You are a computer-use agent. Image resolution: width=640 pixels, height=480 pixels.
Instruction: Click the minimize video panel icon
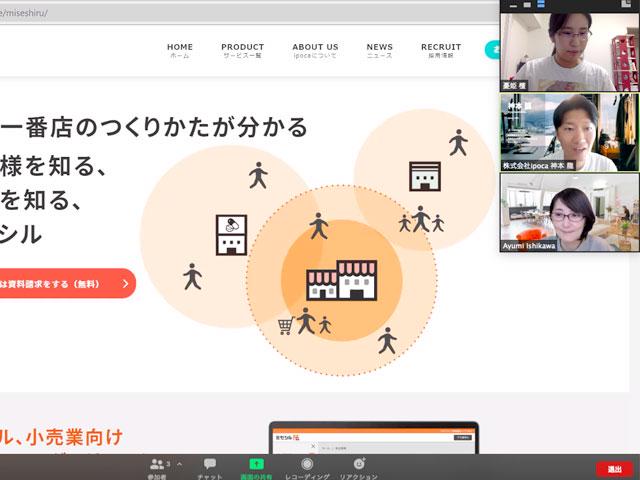[x=513, y=6]
